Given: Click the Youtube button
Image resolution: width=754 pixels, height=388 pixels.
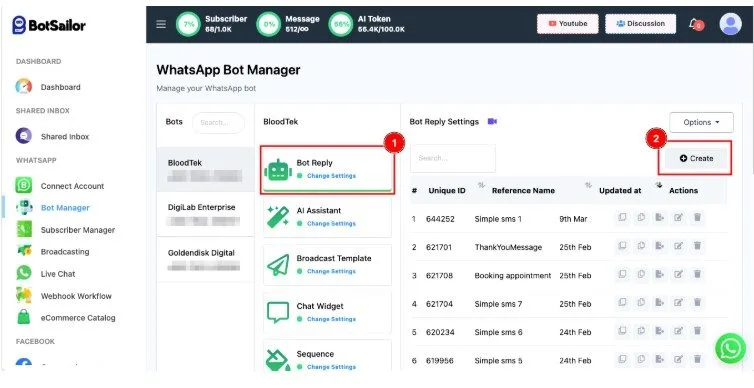Looking at the screenshot, I should pos(567,24).
